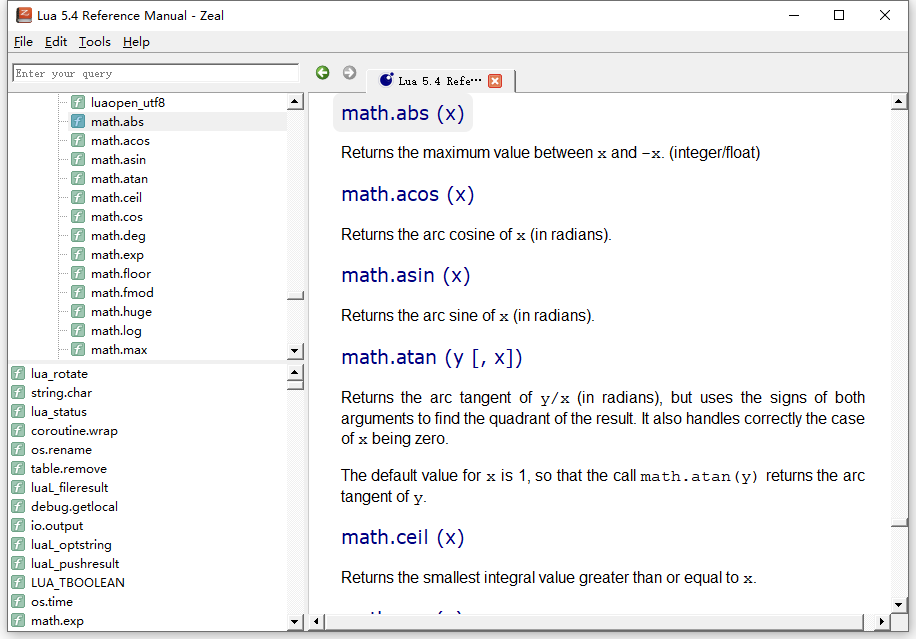Click the function icon beside math.fmod
The width and height of the screenshot is (916, 639).
[x=78, y=292]
